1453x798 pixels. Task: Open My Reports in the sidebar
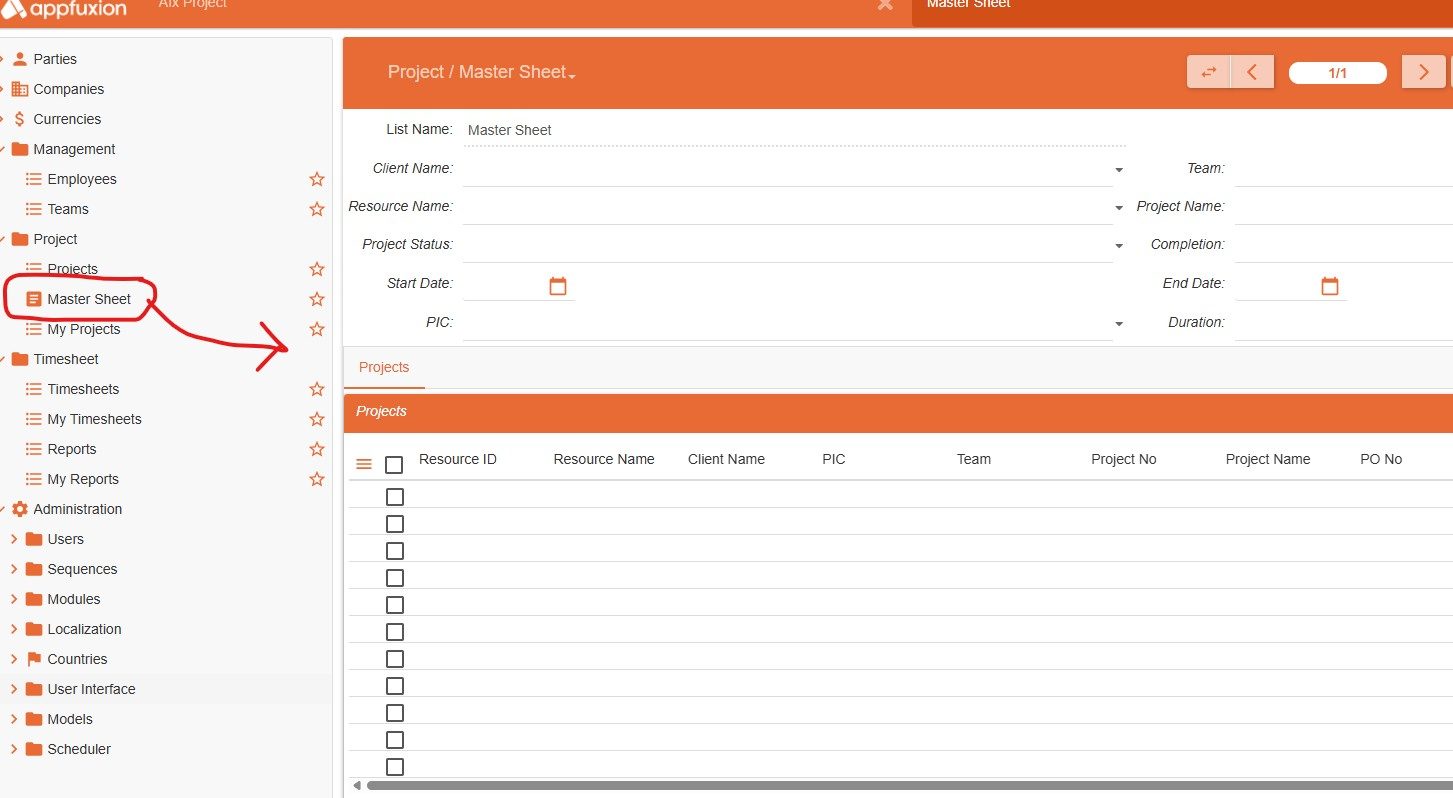click(x=83, y=479)
